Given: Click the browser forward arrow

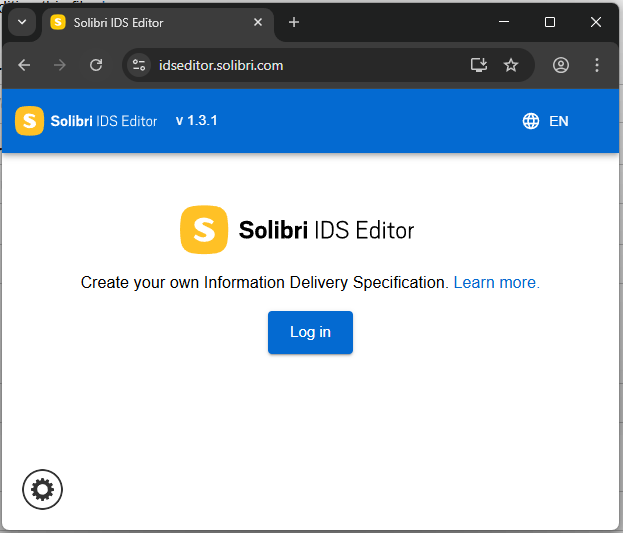Looking at the screenshot, I should click(x=60, y=65).
